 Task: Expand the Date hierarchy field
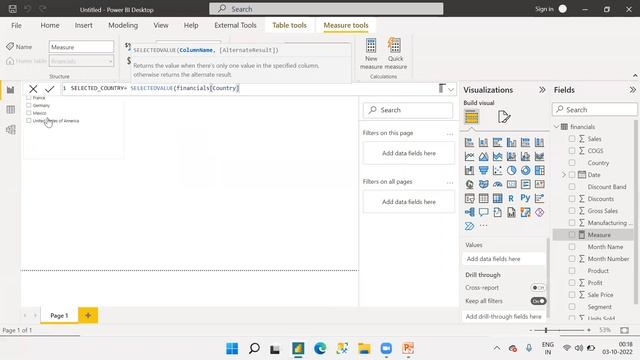click(x=564, y=175)
